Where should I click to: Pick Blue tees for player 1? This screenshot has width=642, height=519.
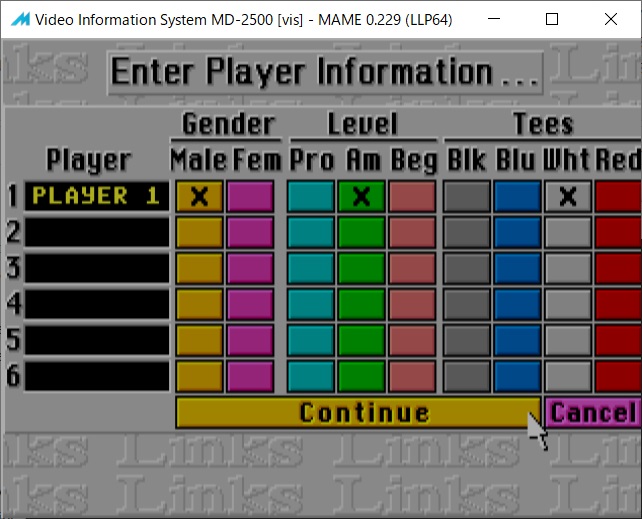click(x=516, y=197)
